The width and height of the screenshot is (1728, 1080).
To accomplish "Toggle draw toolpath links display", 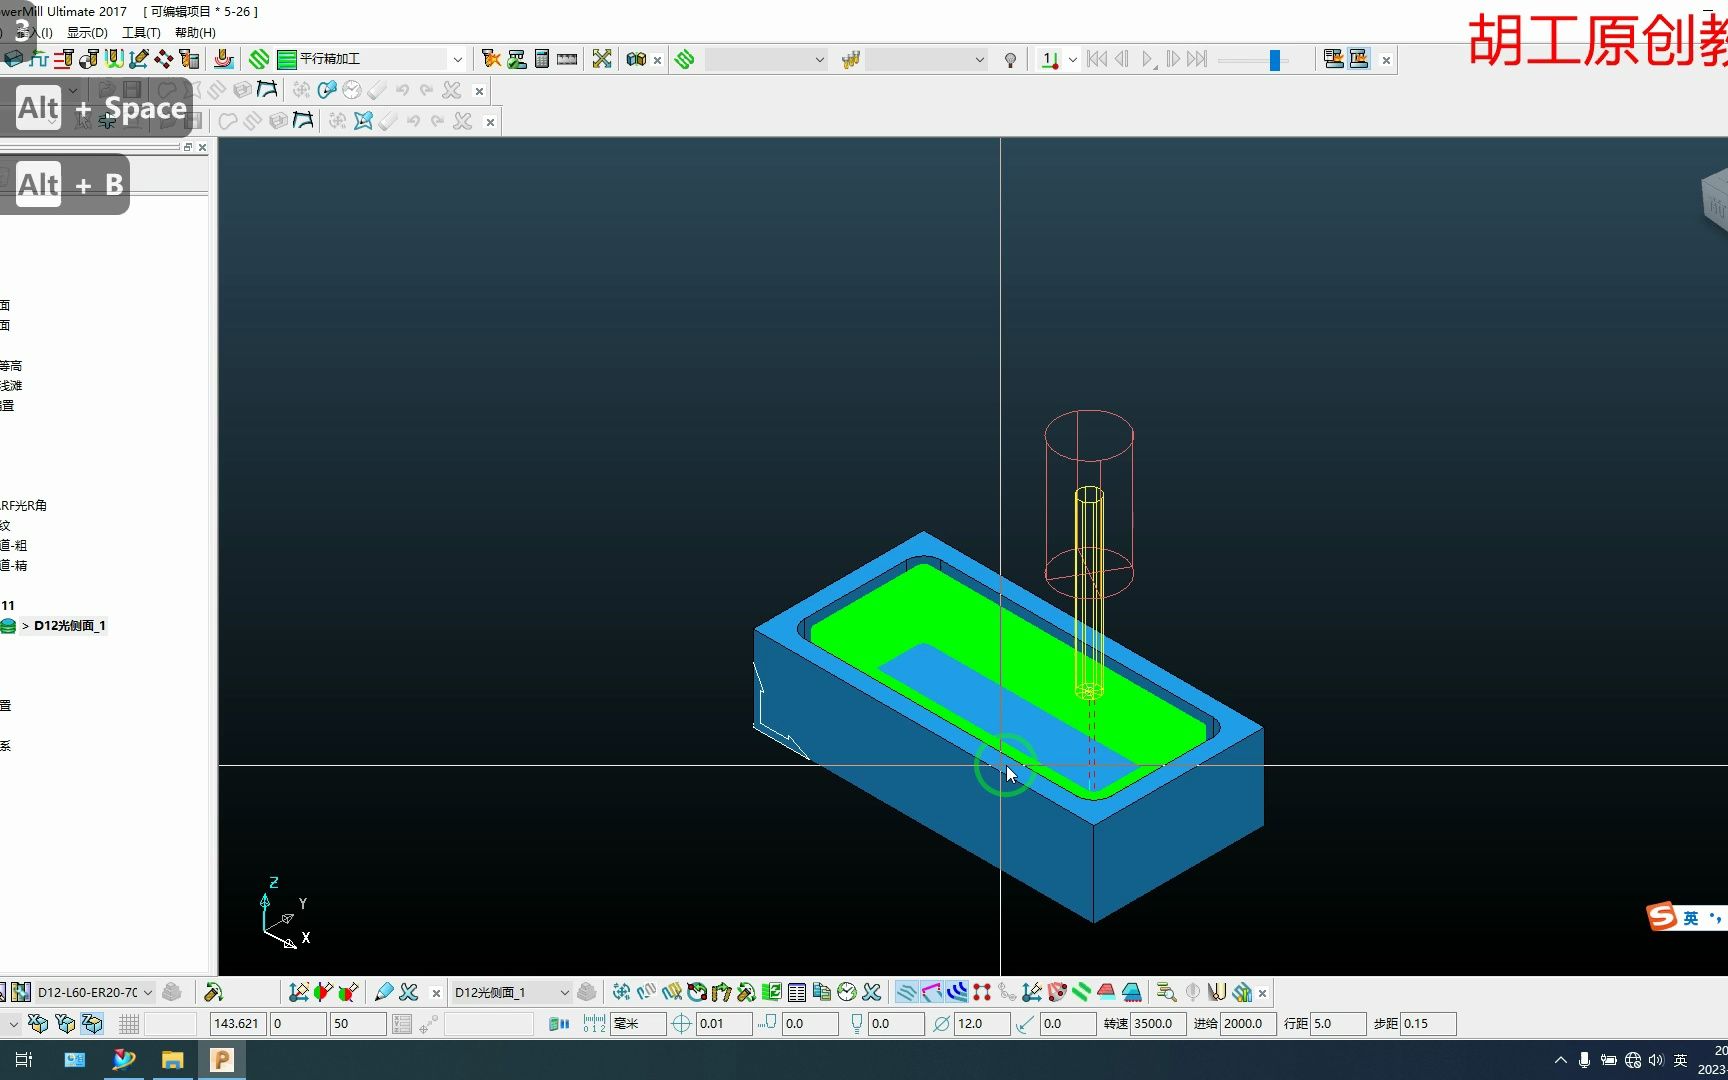I will (x=957, y=992).
